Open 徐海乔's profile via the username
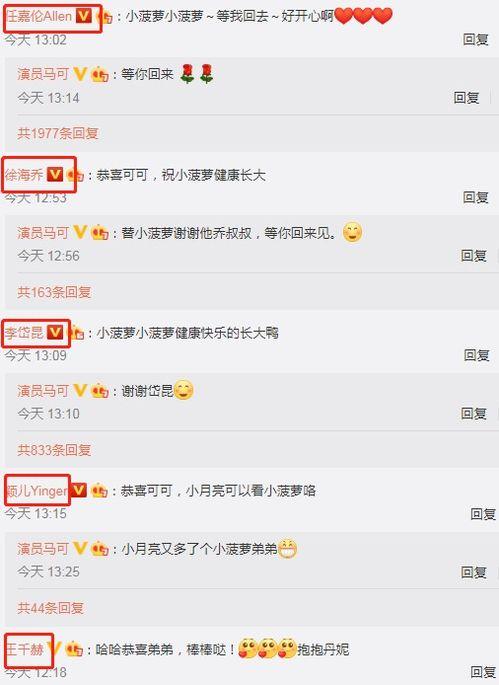The width and height of the screenshot is (499, 685). 24,175
